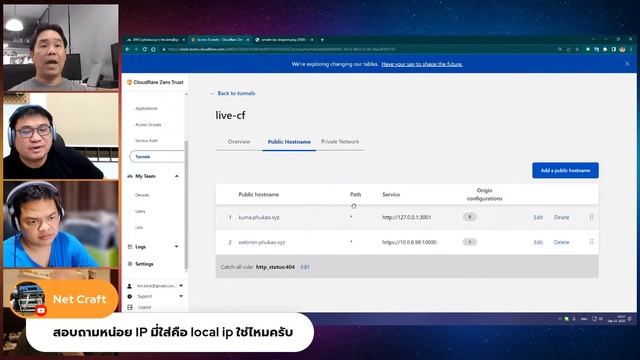Open the notification center in system tray
The height and width of the screenshot is (360, 640).
coord(630,319)
